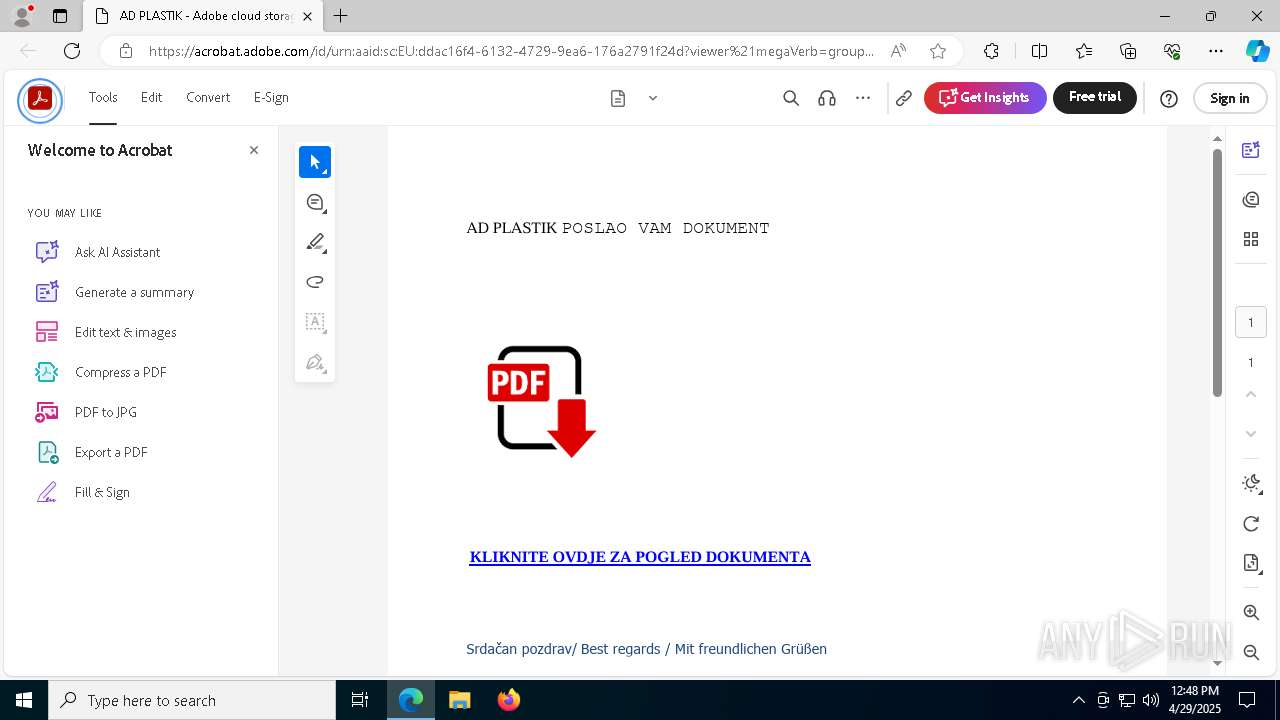Screen dimensions: 1280x720
Task: Open the E-Sign menu
Action: point(271,97)
